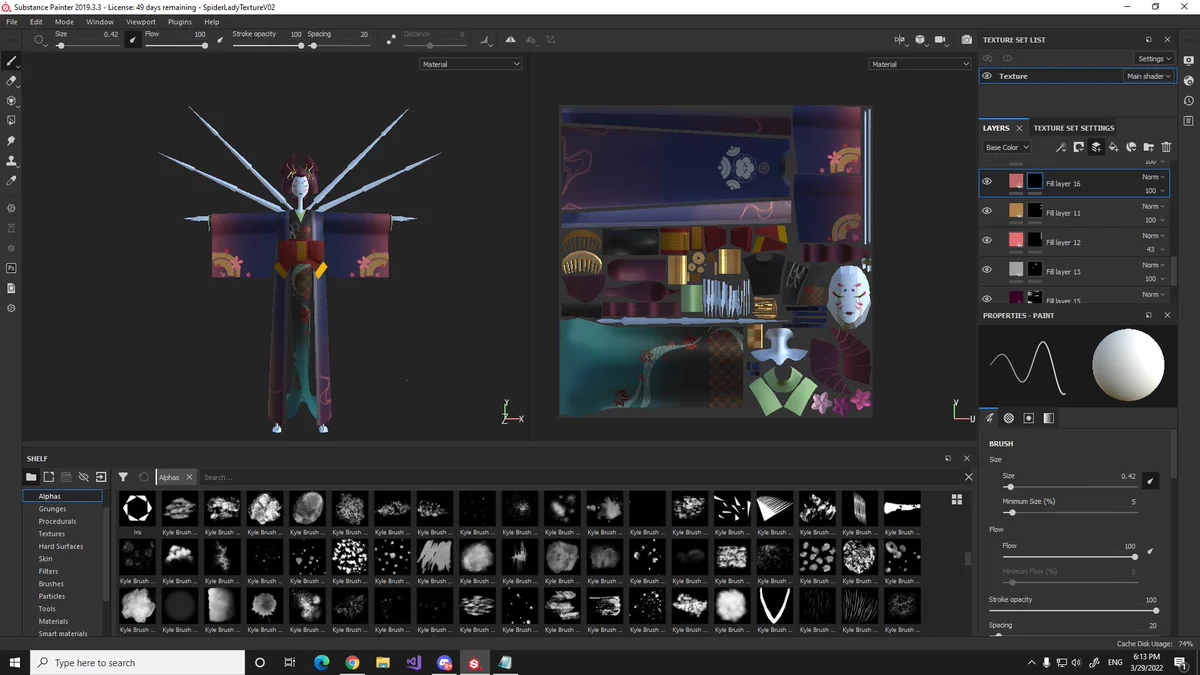Switch to Texture Set Settings tab
The height and width of the screenshot is (675, 1200).
pyautogui.click(x=1073, y=128)
